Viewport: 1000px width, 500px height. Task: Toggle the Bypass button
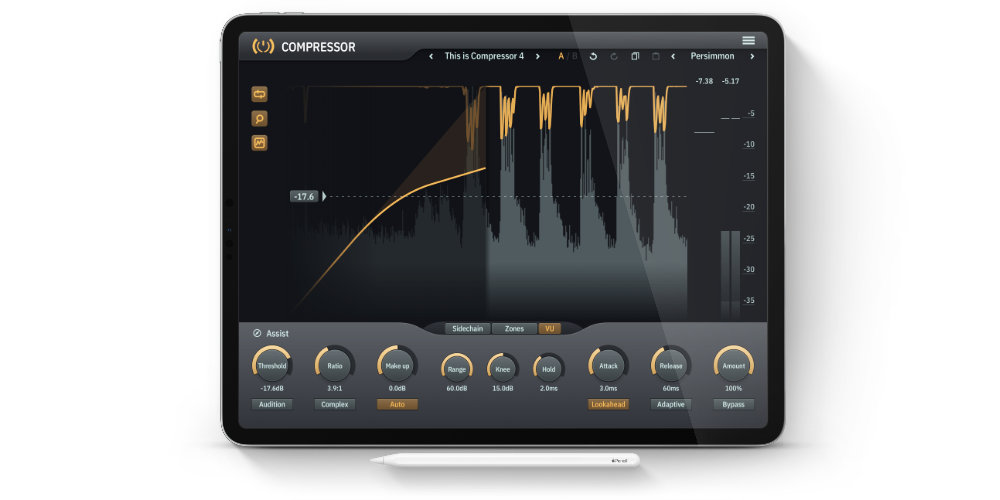(733, 404)
